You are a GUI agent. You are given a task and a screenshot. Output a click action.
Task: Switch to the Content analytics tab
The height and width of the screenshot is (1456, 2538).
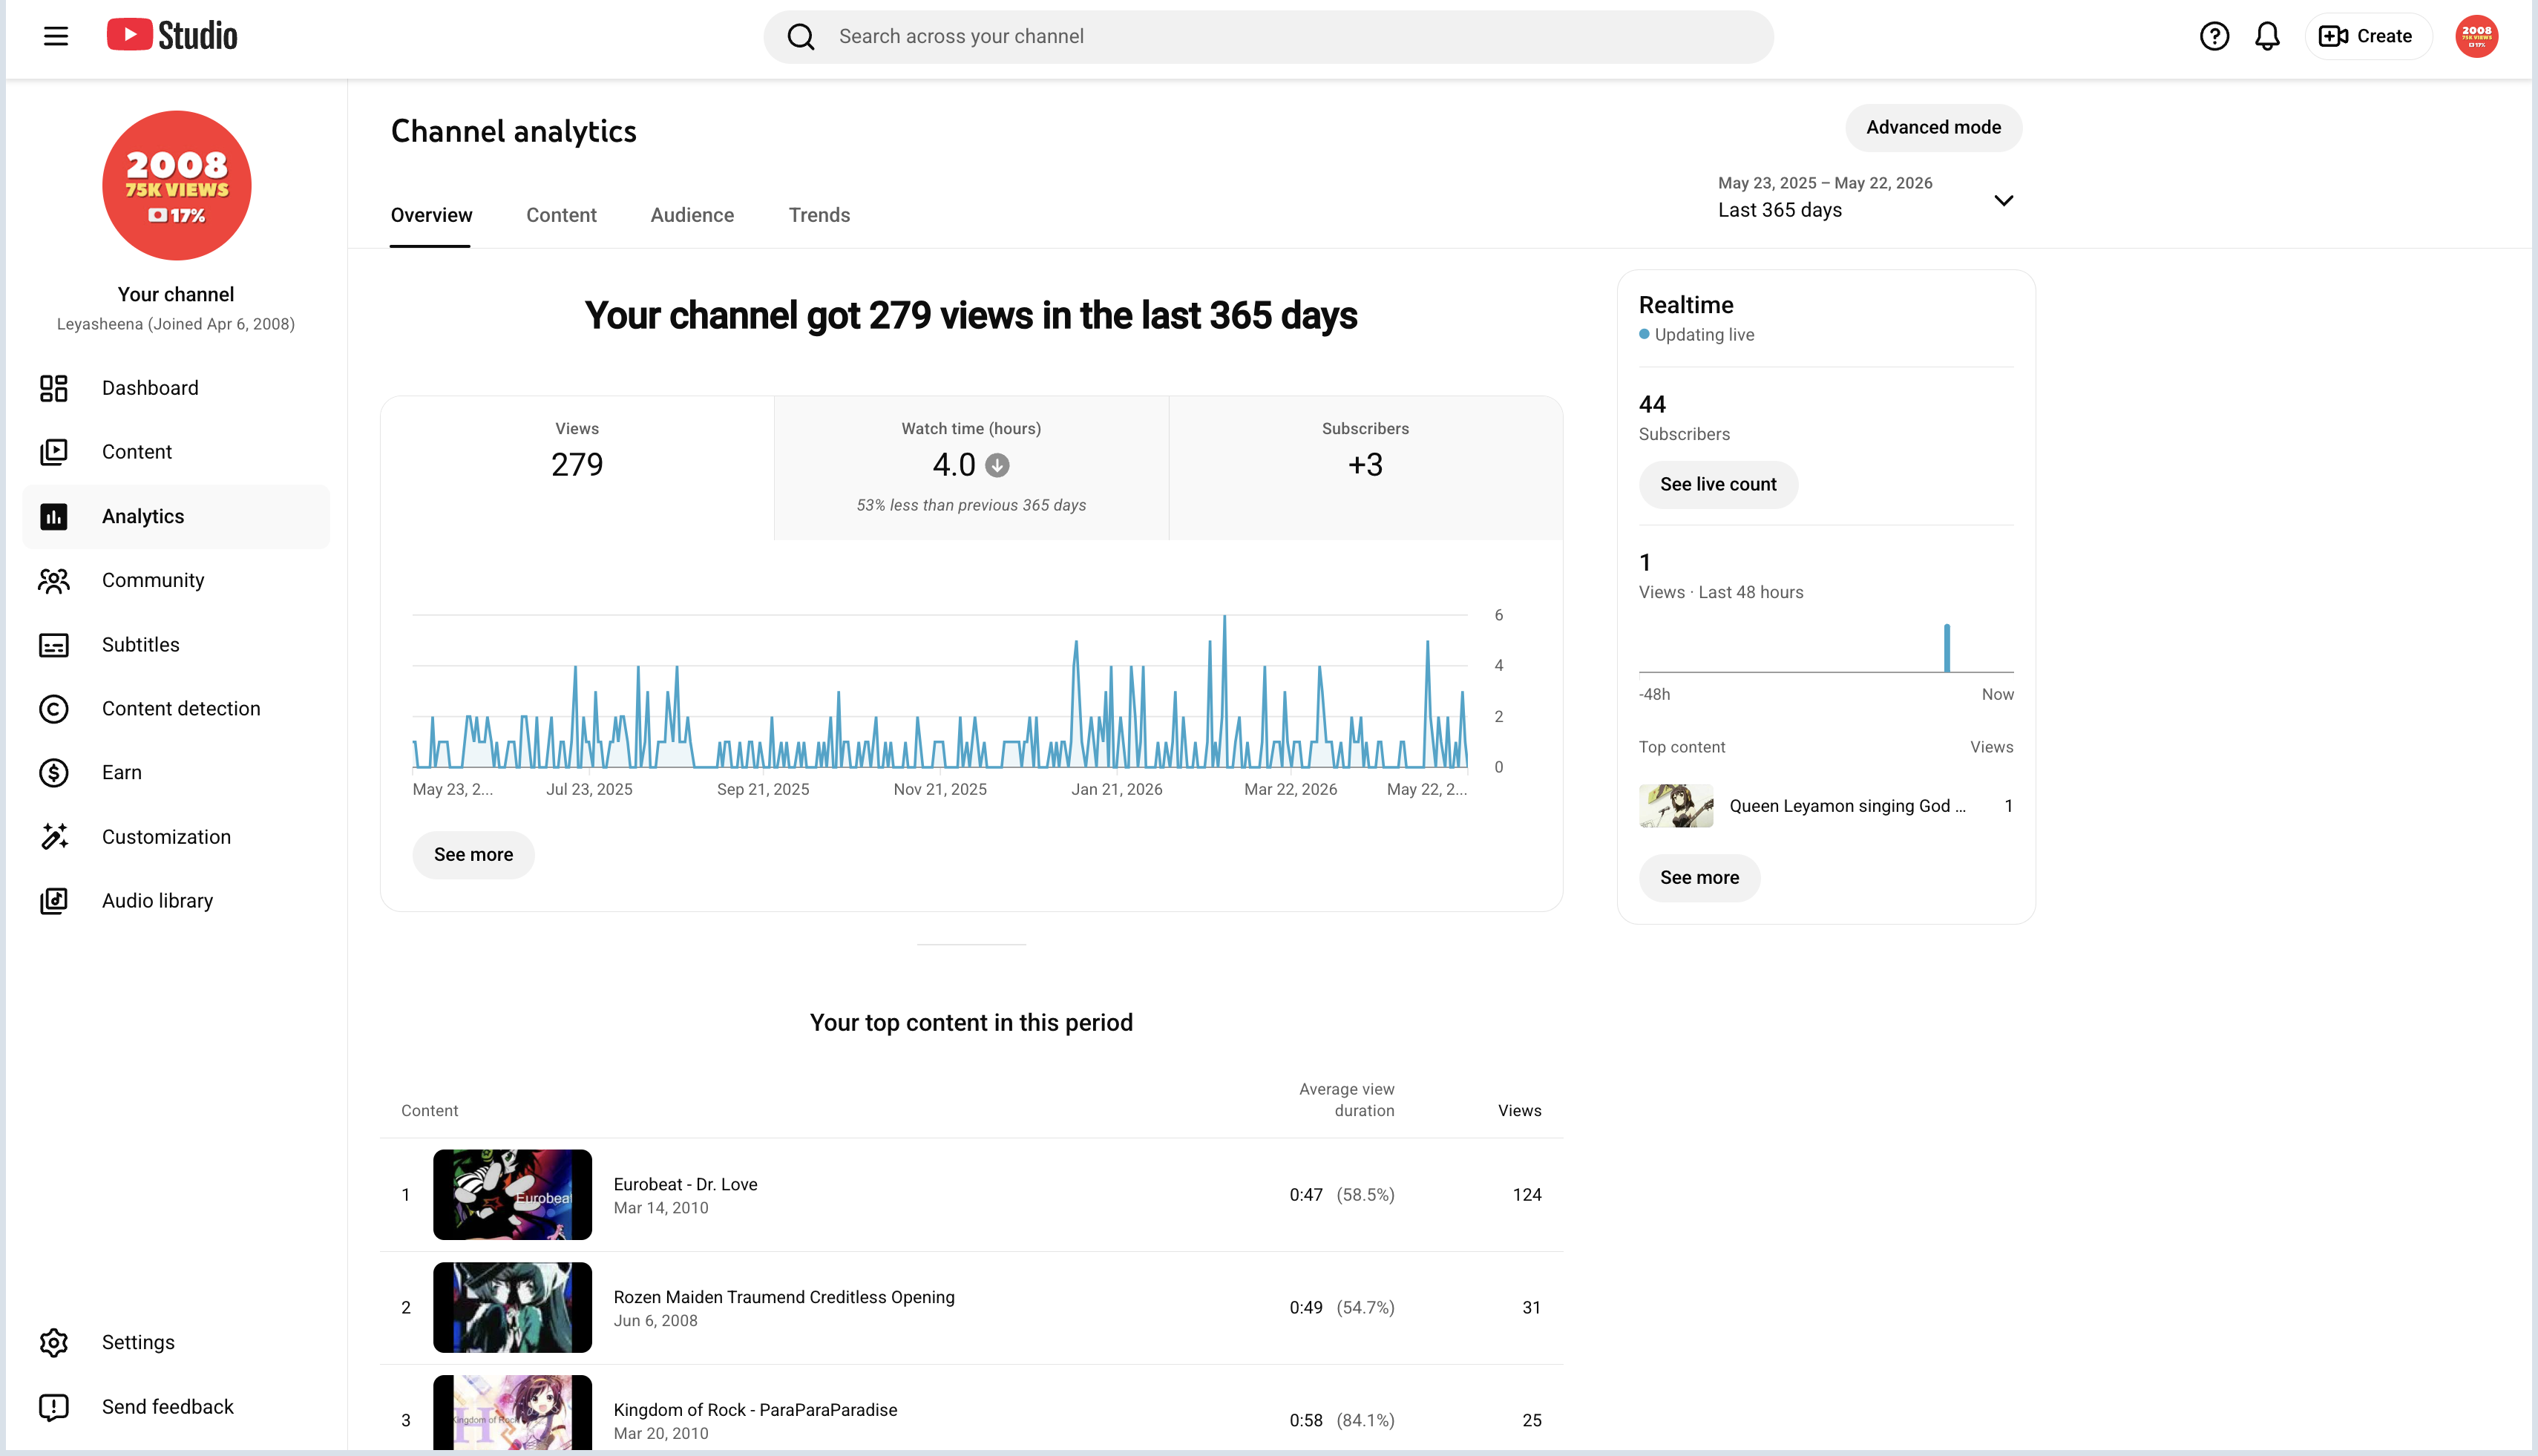click(x=561, y=215)
